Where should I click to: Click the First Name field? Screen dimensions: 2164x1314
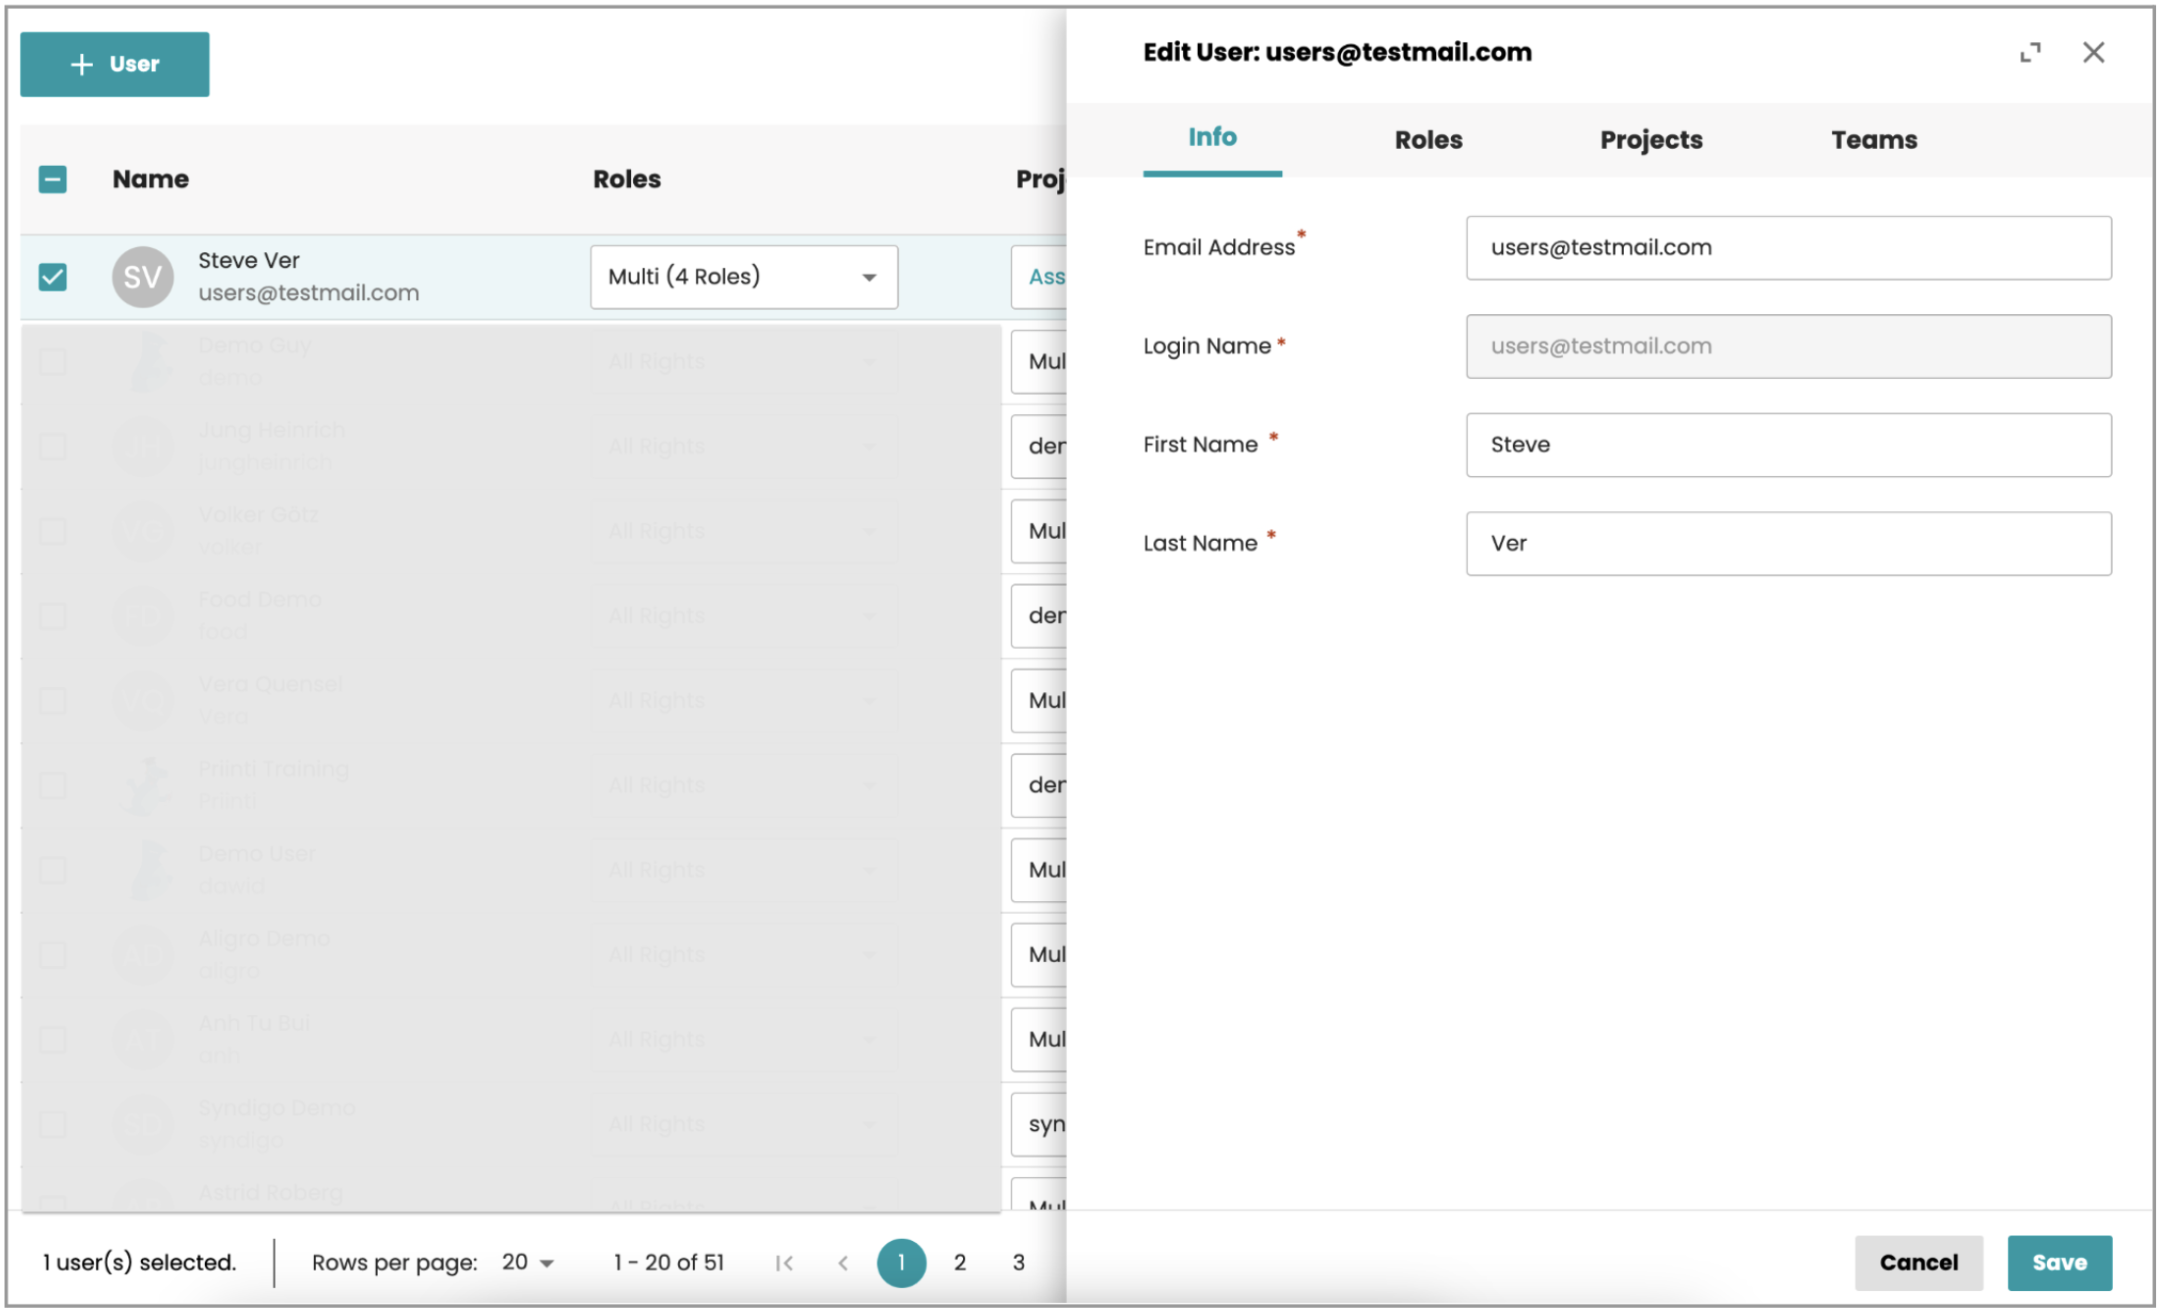(1787, 445)
